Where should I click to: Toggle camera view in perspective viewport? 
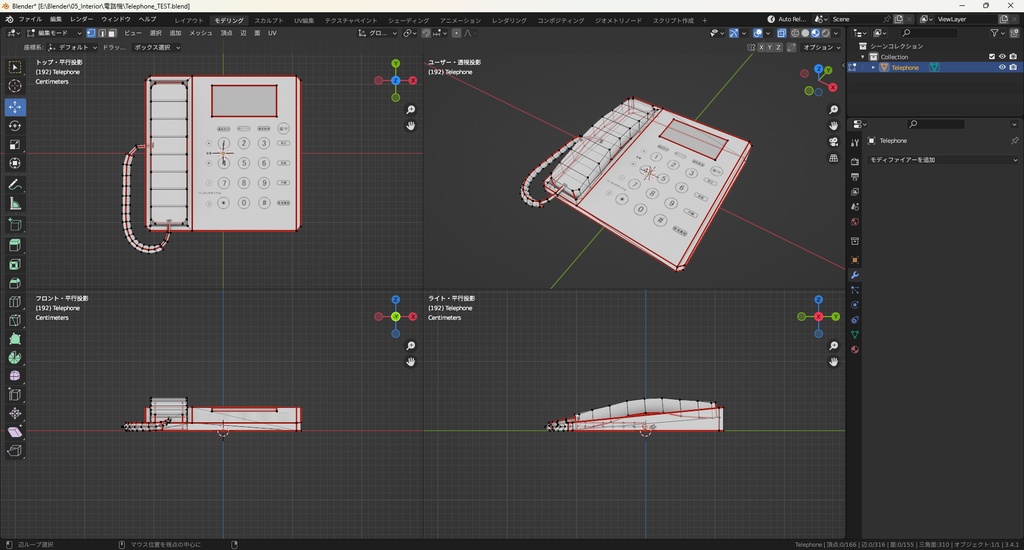tap(833, 142)
